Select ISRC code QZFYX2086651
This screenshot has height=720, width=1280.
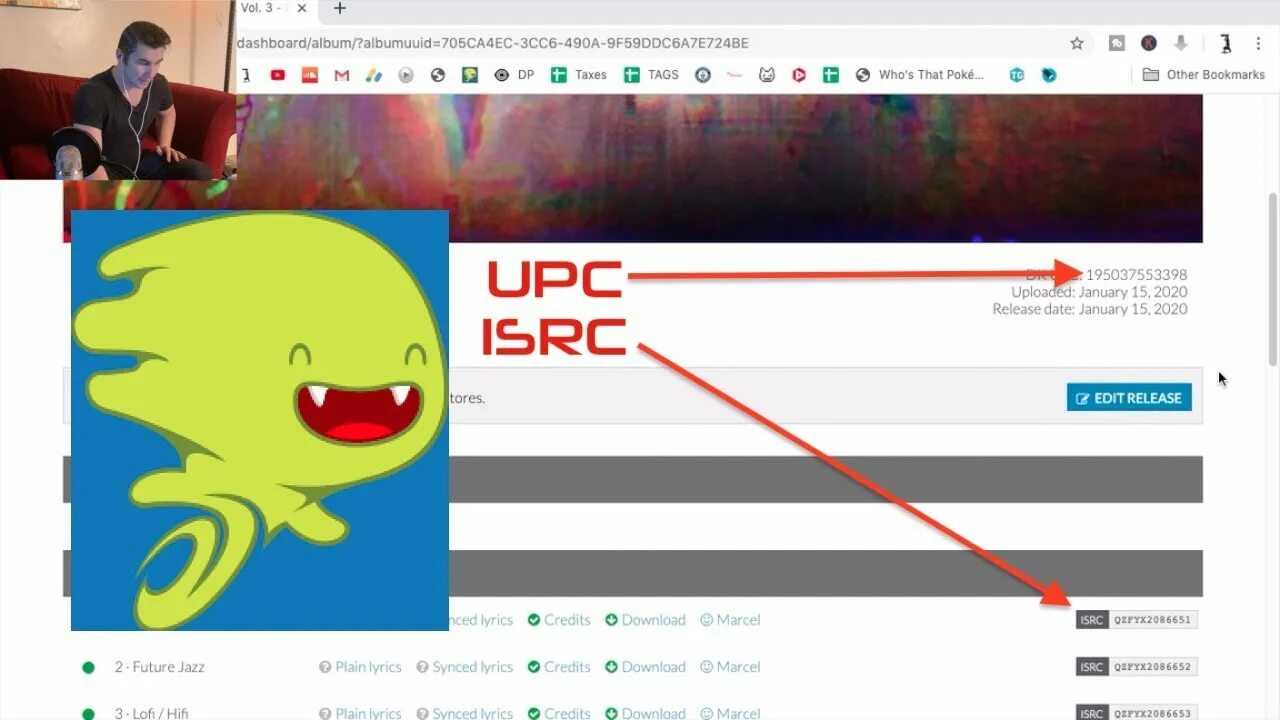click(x=1152, y=620)
